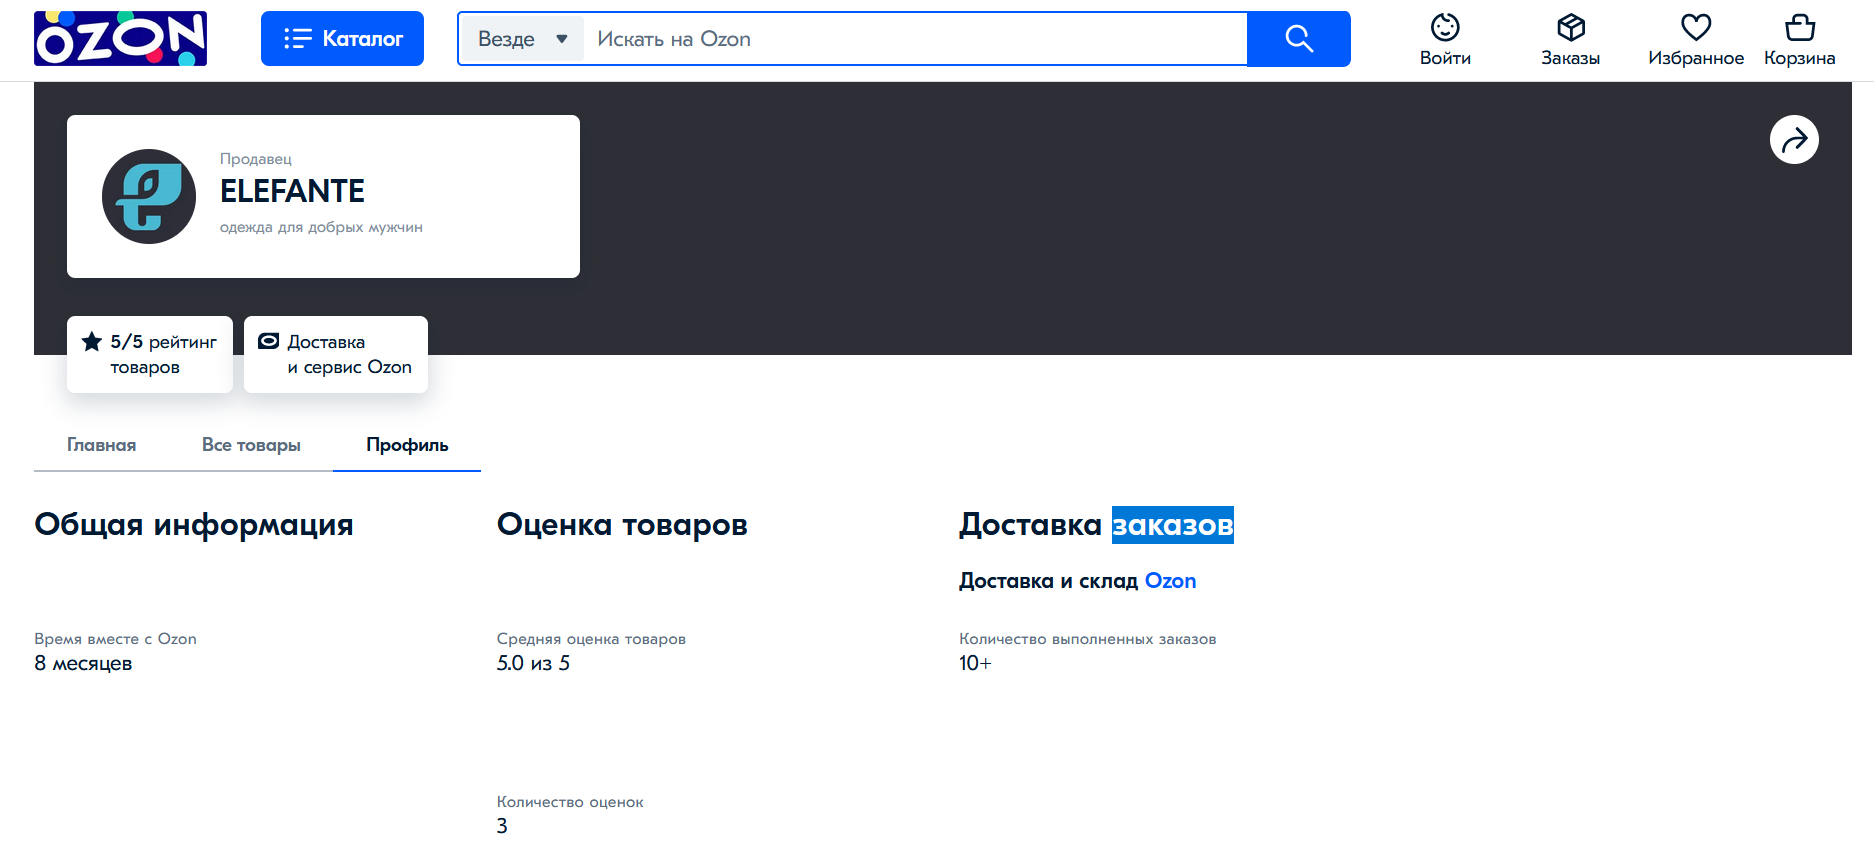The image size is (1874, 841).
Task: Click the Общая информация heading
Action: coord(194,525)
